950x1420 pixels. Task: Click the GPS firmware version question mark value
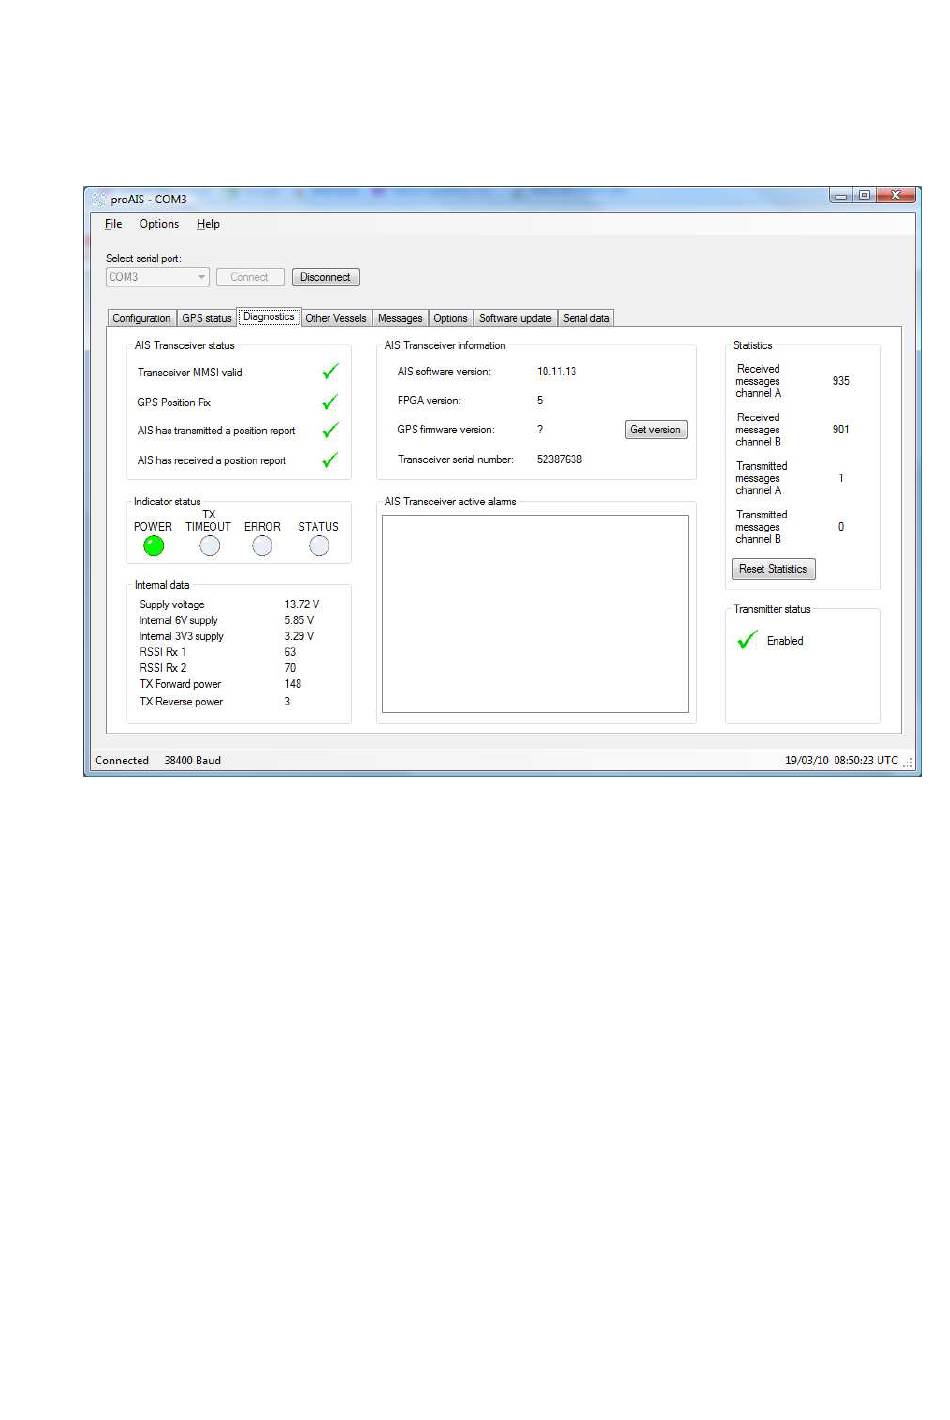(540, 429)
